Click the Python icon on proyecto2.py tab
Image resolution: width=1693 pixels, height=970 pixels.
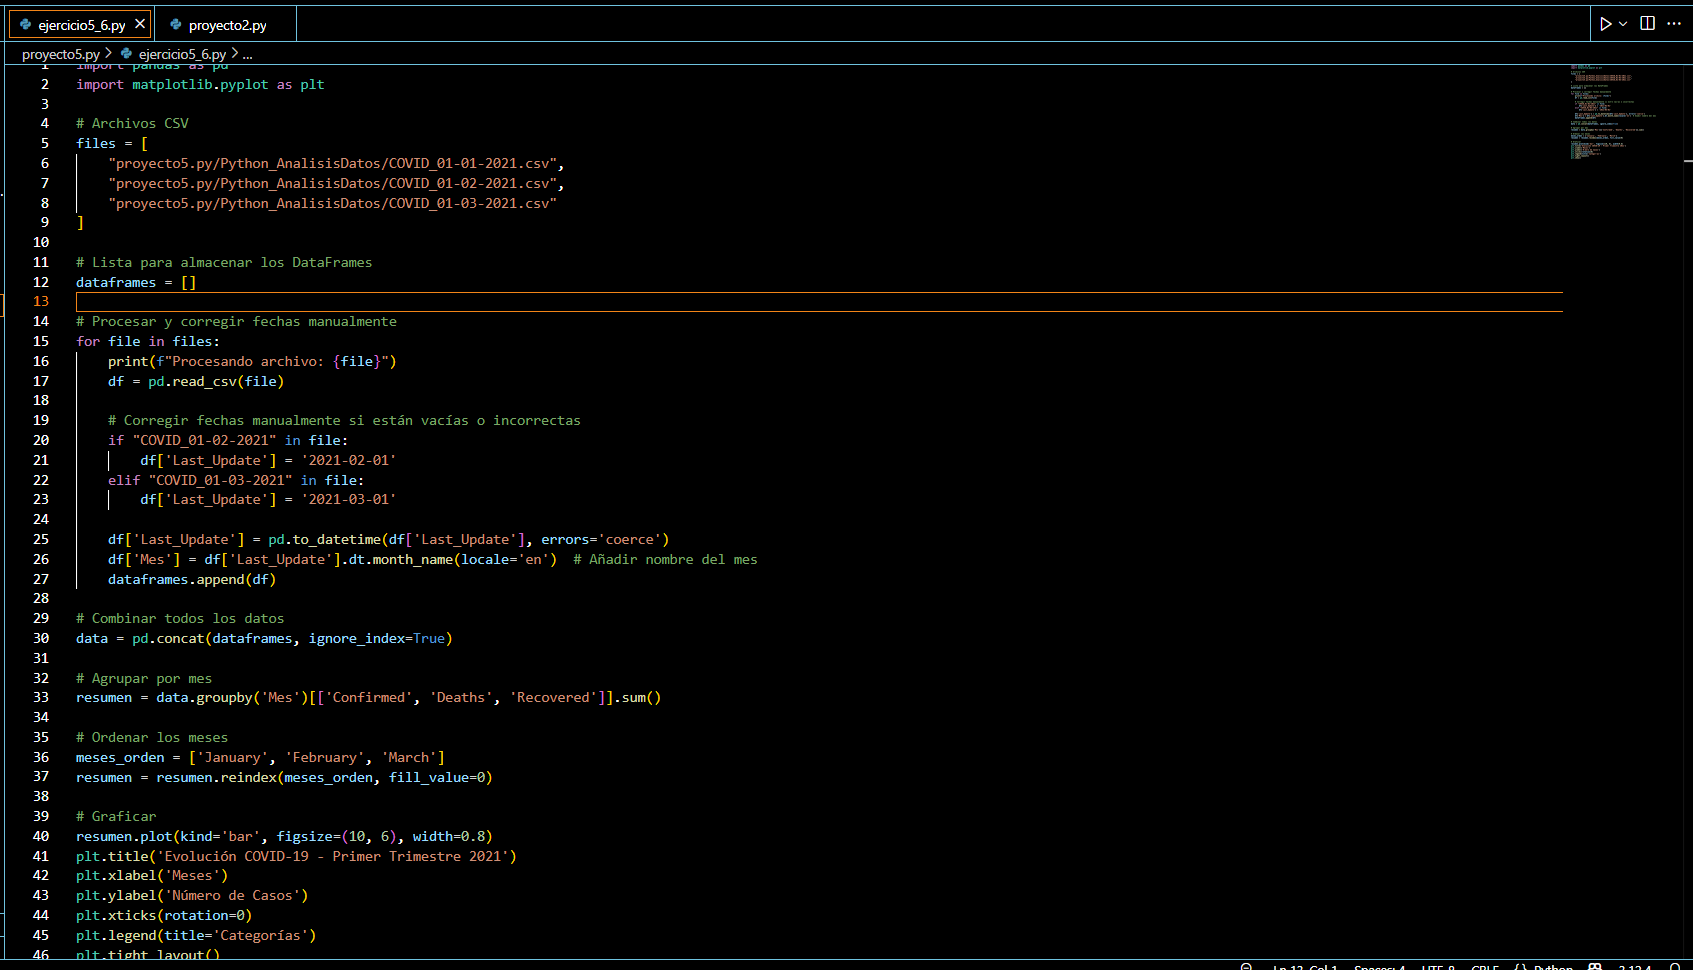(176, 25)
